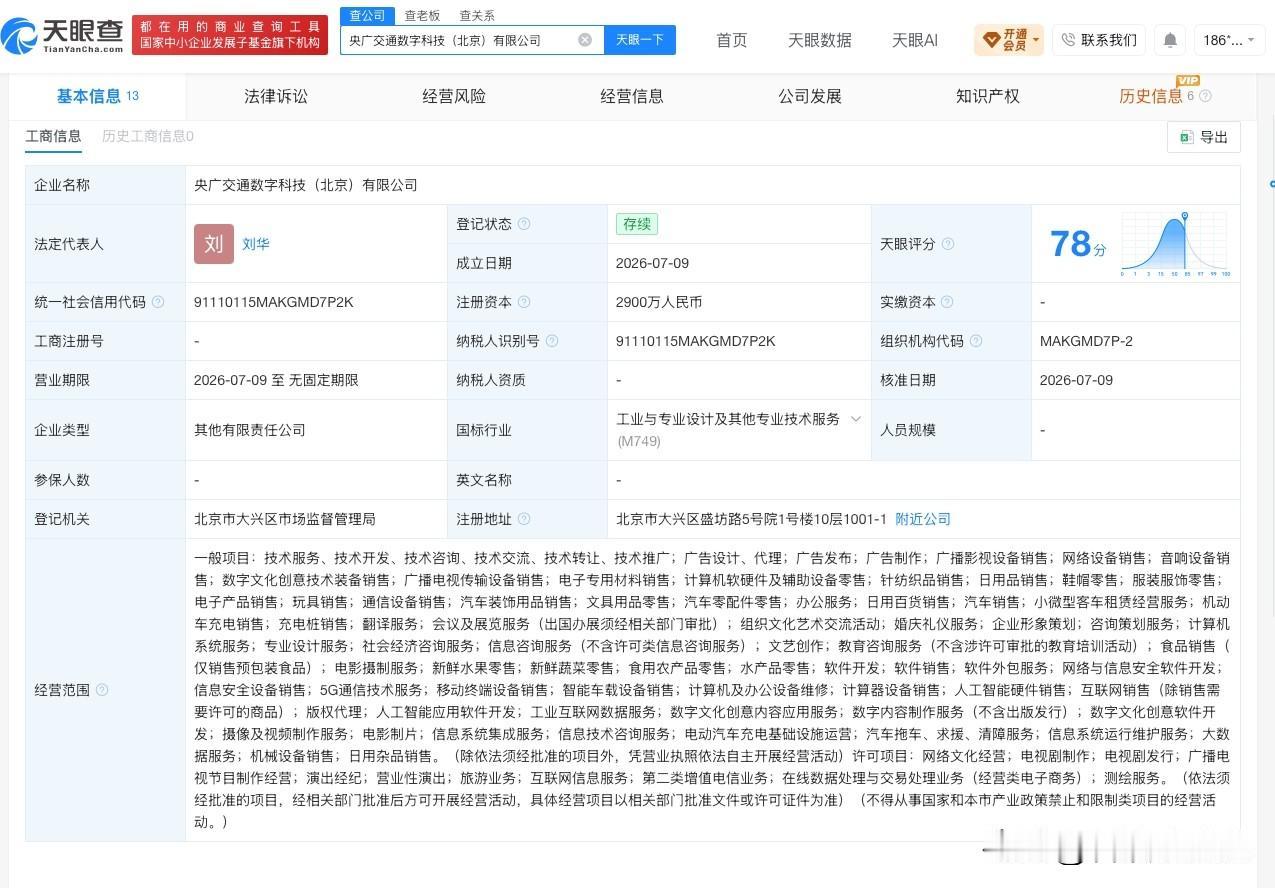Open the TianYanCha logo home link

[62, 35]
